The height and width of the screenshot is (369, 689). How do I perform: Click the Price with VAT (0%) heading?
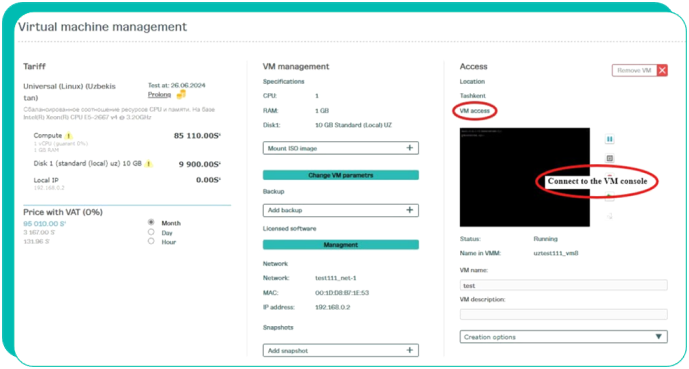click(63, 212)
